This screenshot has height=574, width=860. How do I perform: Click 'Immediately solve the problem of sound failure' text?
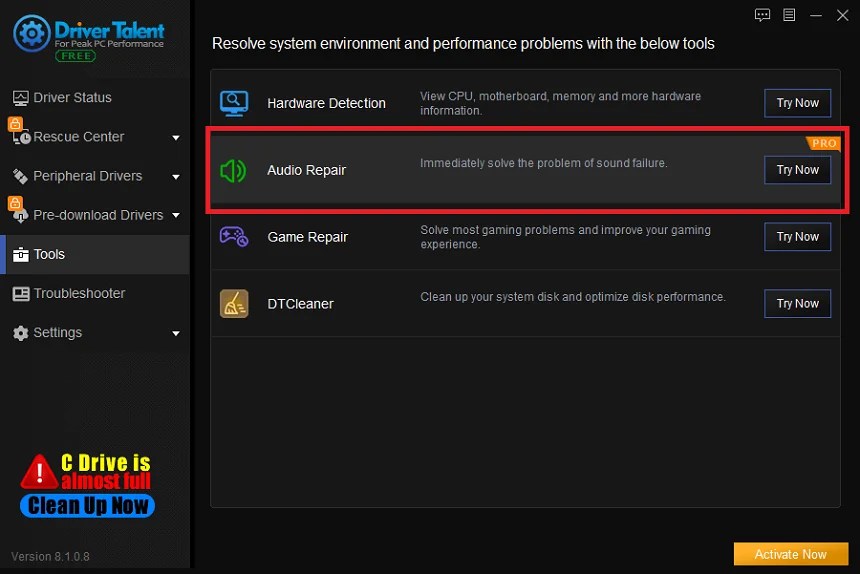(x=544, y=163)
